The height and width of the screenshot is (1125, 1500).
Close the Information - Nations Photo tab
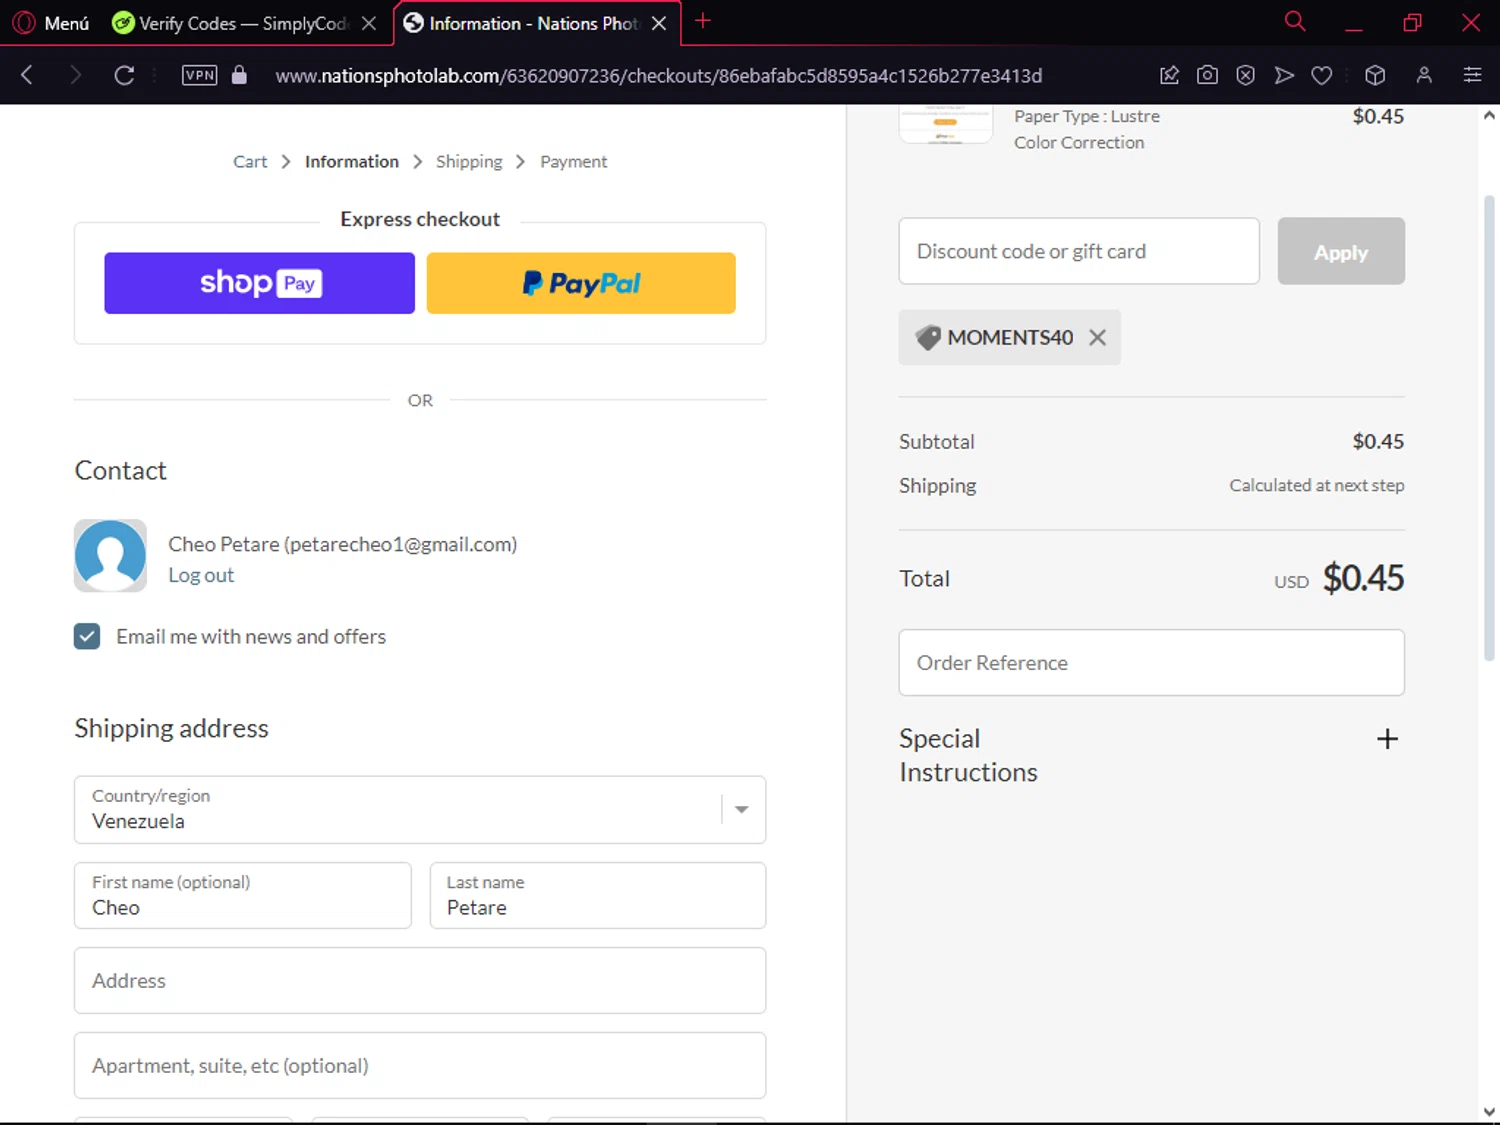coord(659,23)
